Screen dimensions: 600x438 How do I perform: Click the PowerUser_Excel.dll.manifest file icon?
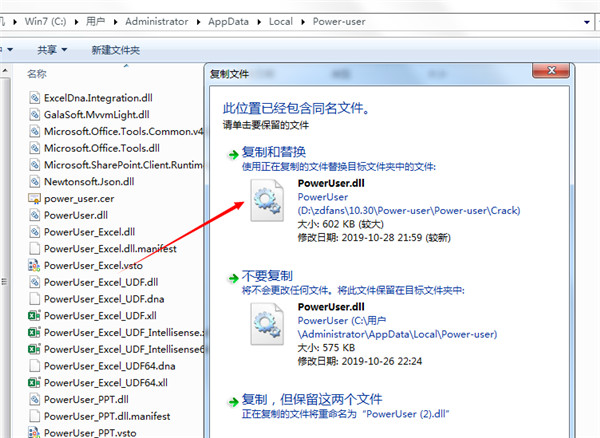[x=34, y=249]
